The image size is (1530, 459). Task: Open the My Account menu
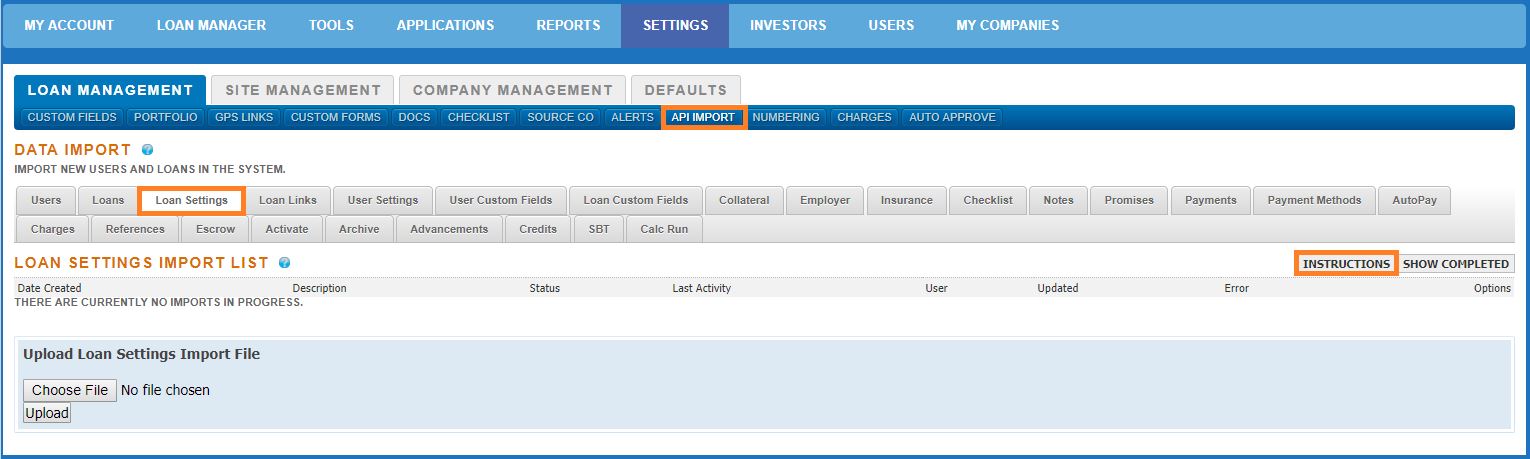pyautogui.click(x=69, y=25)
